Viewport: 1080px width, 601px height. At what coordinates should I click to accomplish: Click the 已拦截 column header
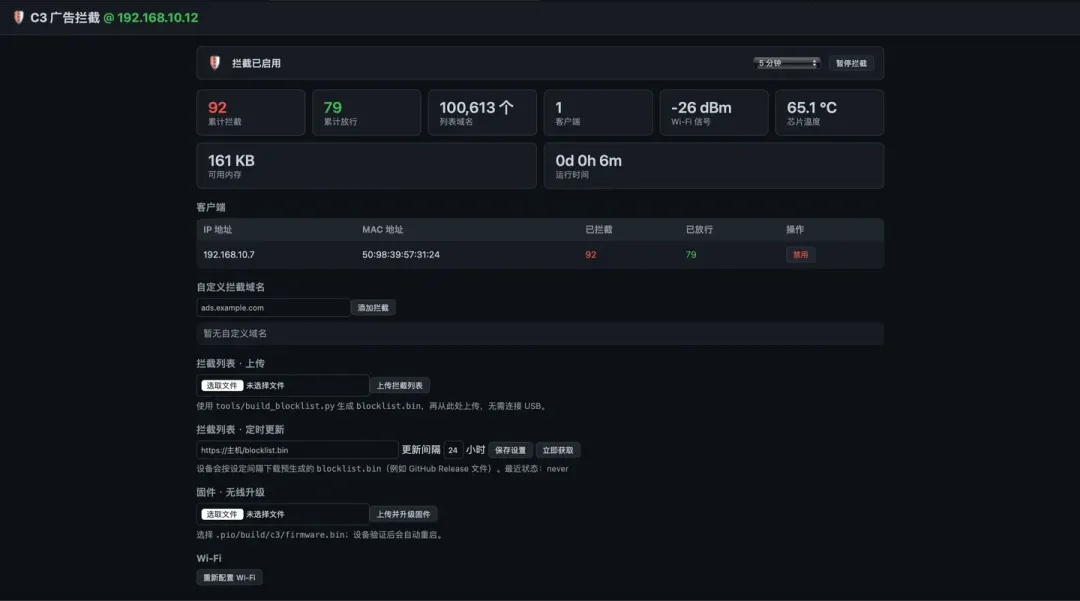click(x=599, y=230)
